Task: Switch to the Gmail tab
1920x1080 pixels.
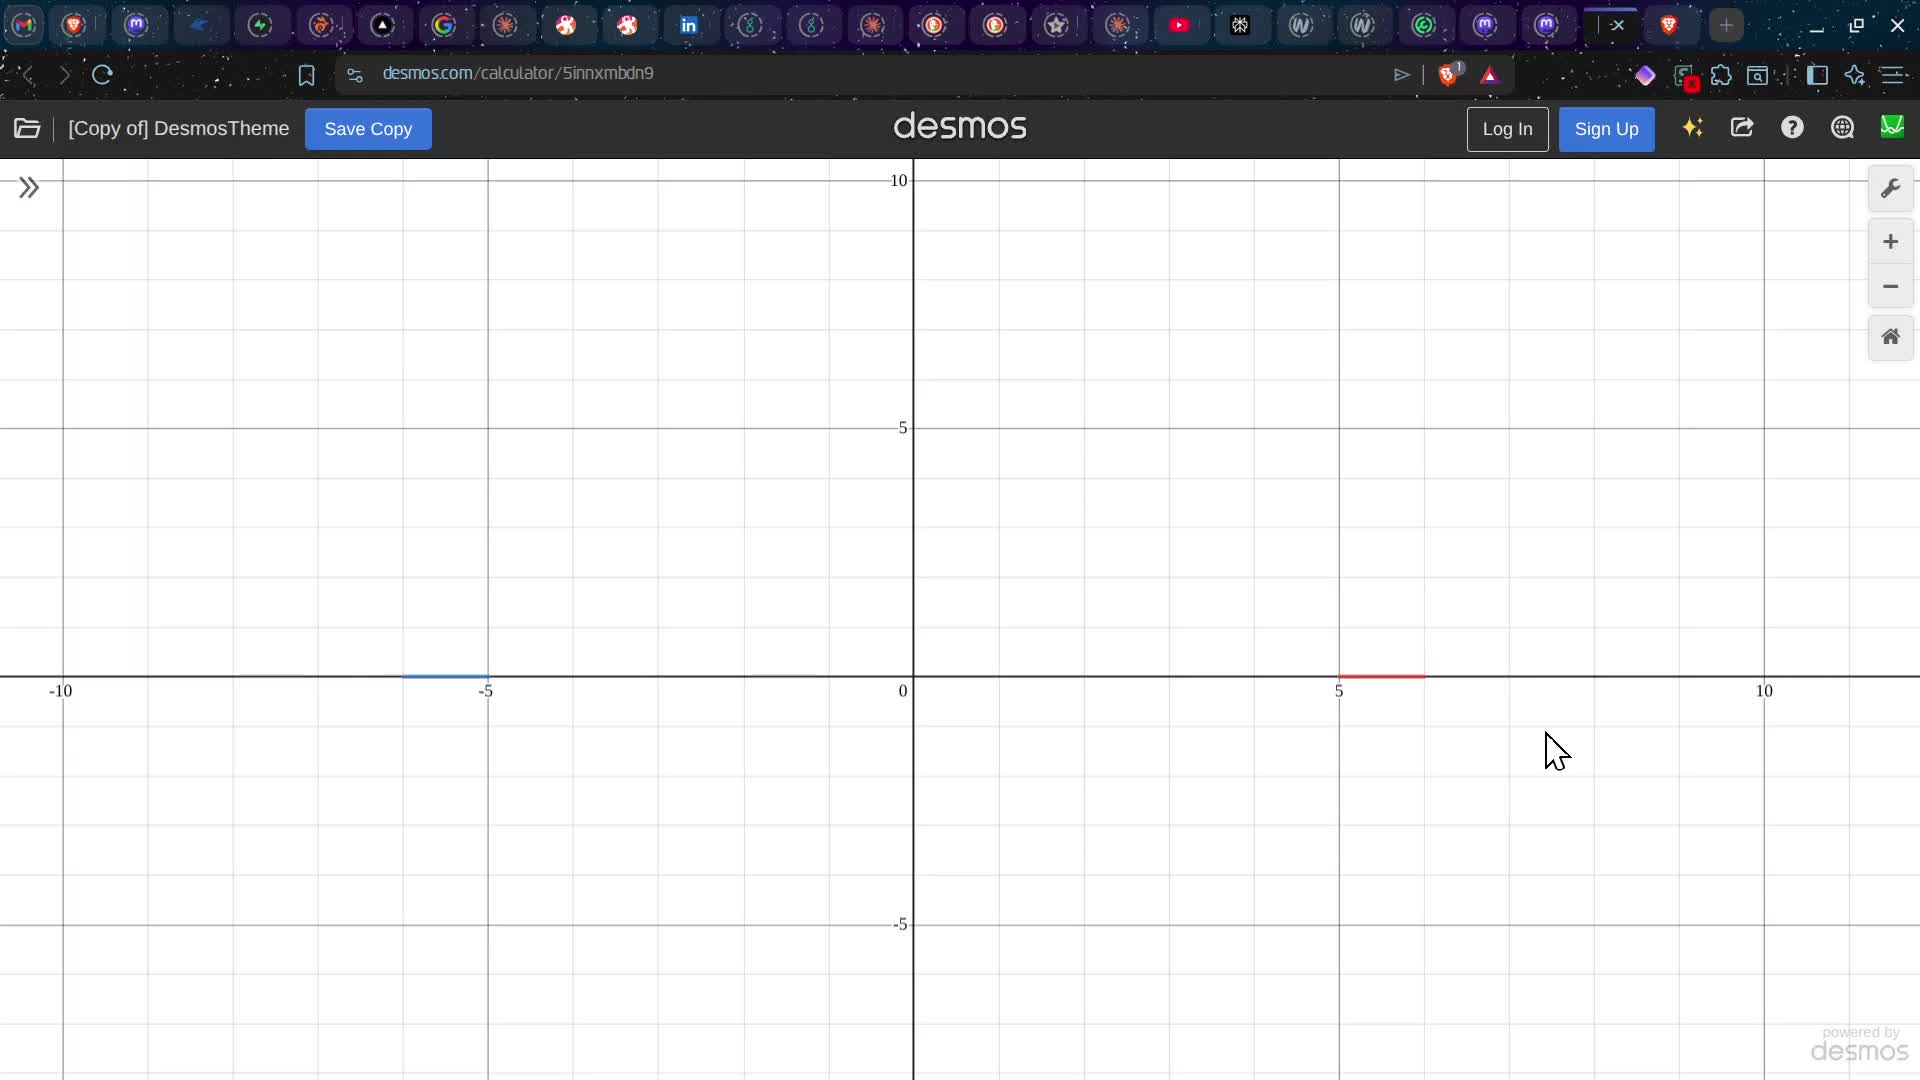Action: click(x=25, y=25)
